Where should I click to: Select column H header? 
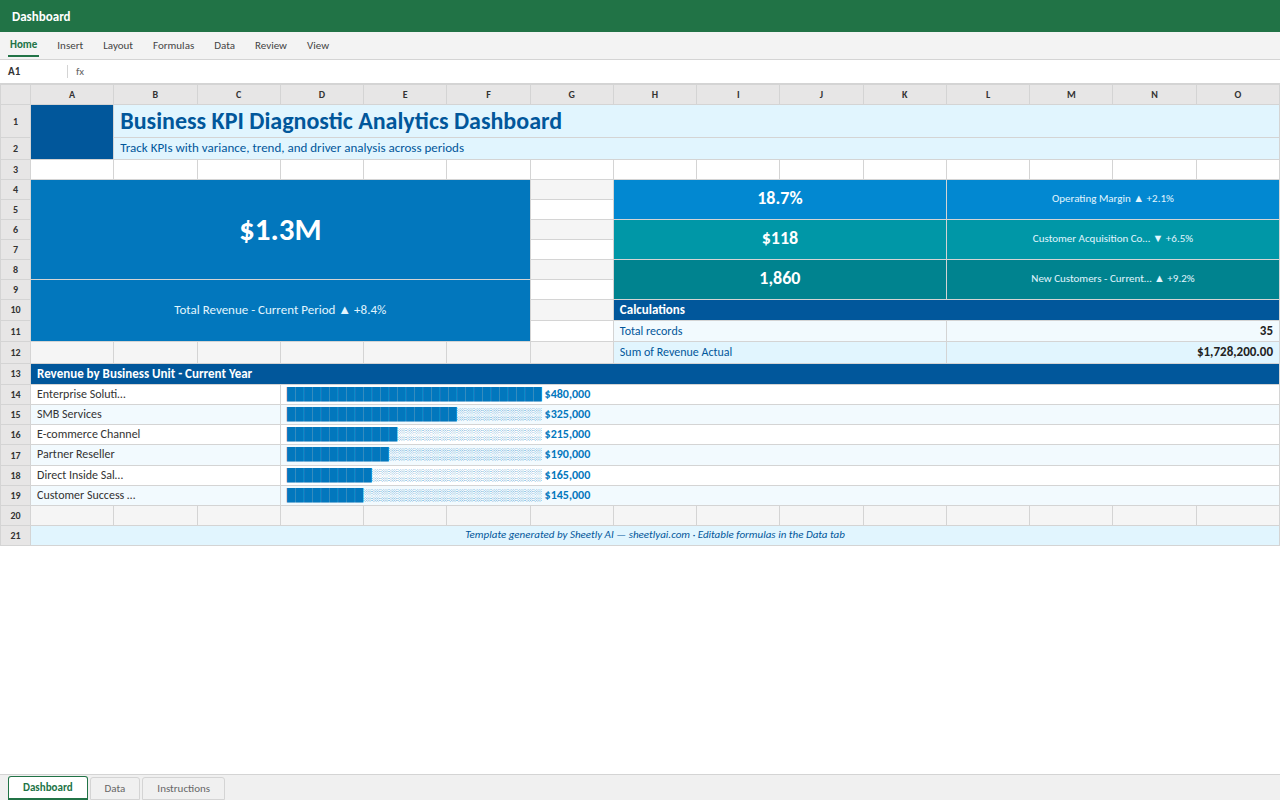pos(655,94)
